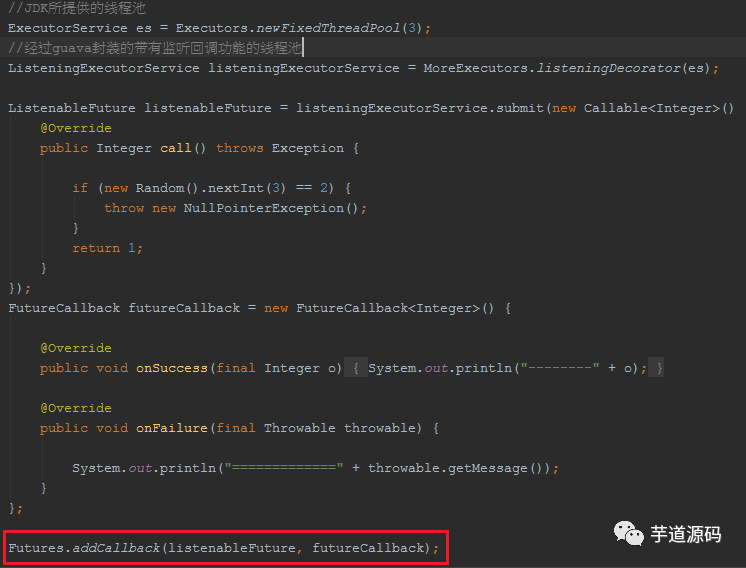Click futureCallback variable declaration
The height and width of the screenshot is (568, 746).
tap(184, 308)
